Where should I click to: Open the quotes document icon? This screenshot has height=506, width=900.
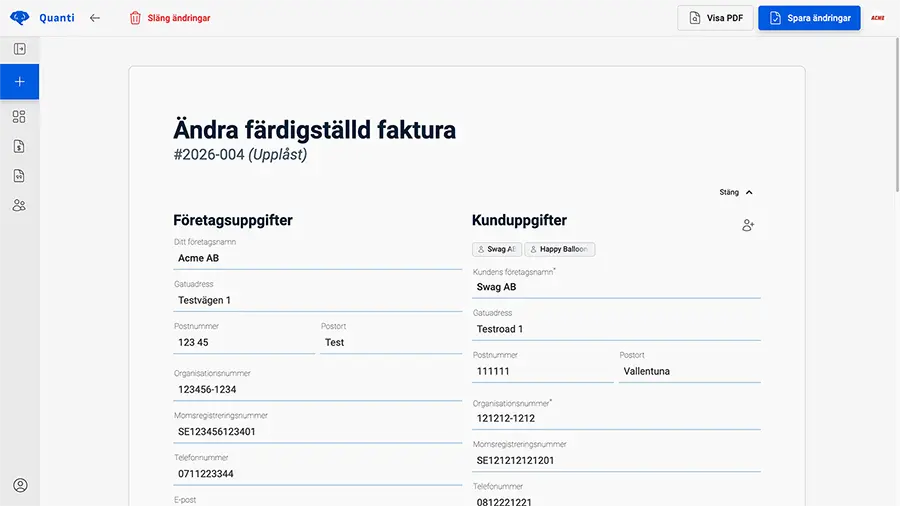tap(19, 176)
